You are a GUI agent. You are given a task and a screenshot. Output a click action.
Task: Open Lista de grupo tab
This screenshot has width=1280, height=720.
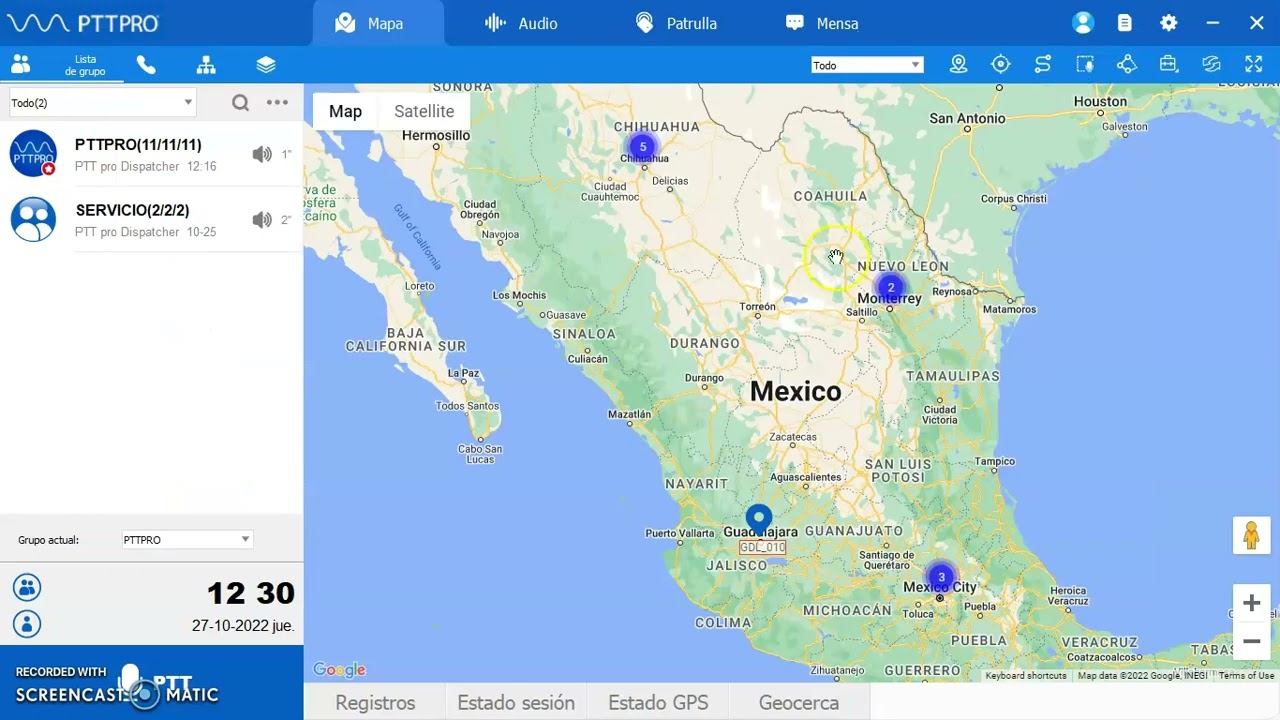point(85,66)
